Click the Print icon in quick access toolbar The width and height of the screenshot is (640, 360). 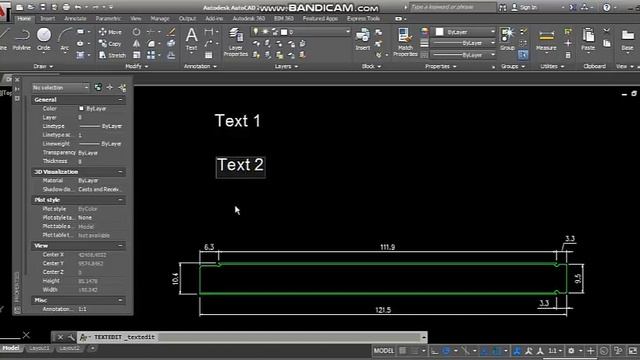[66, 7]
